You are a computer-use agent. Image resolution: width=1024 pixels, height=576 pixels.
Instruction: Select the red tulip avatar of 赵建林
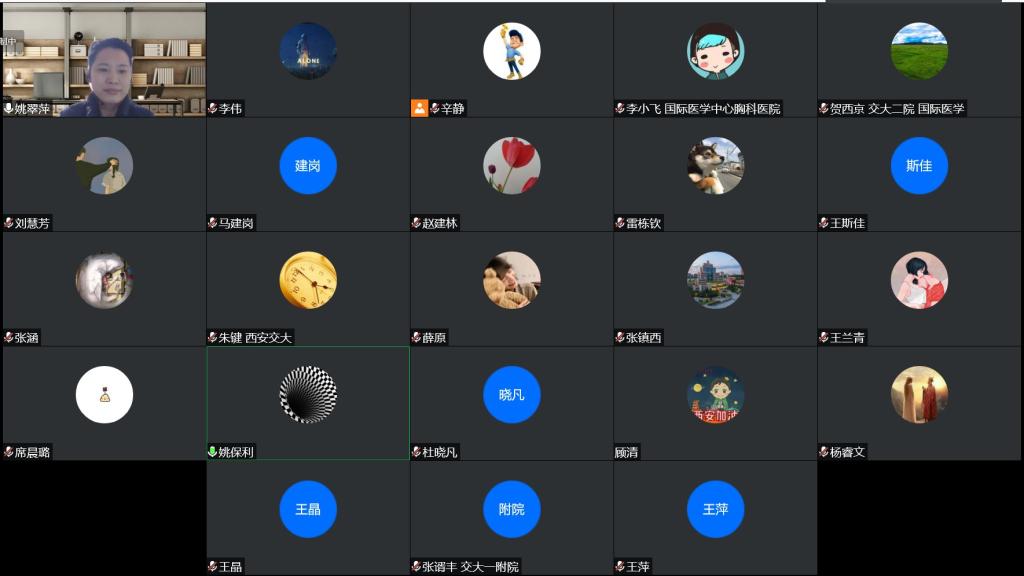click(512, 166)
